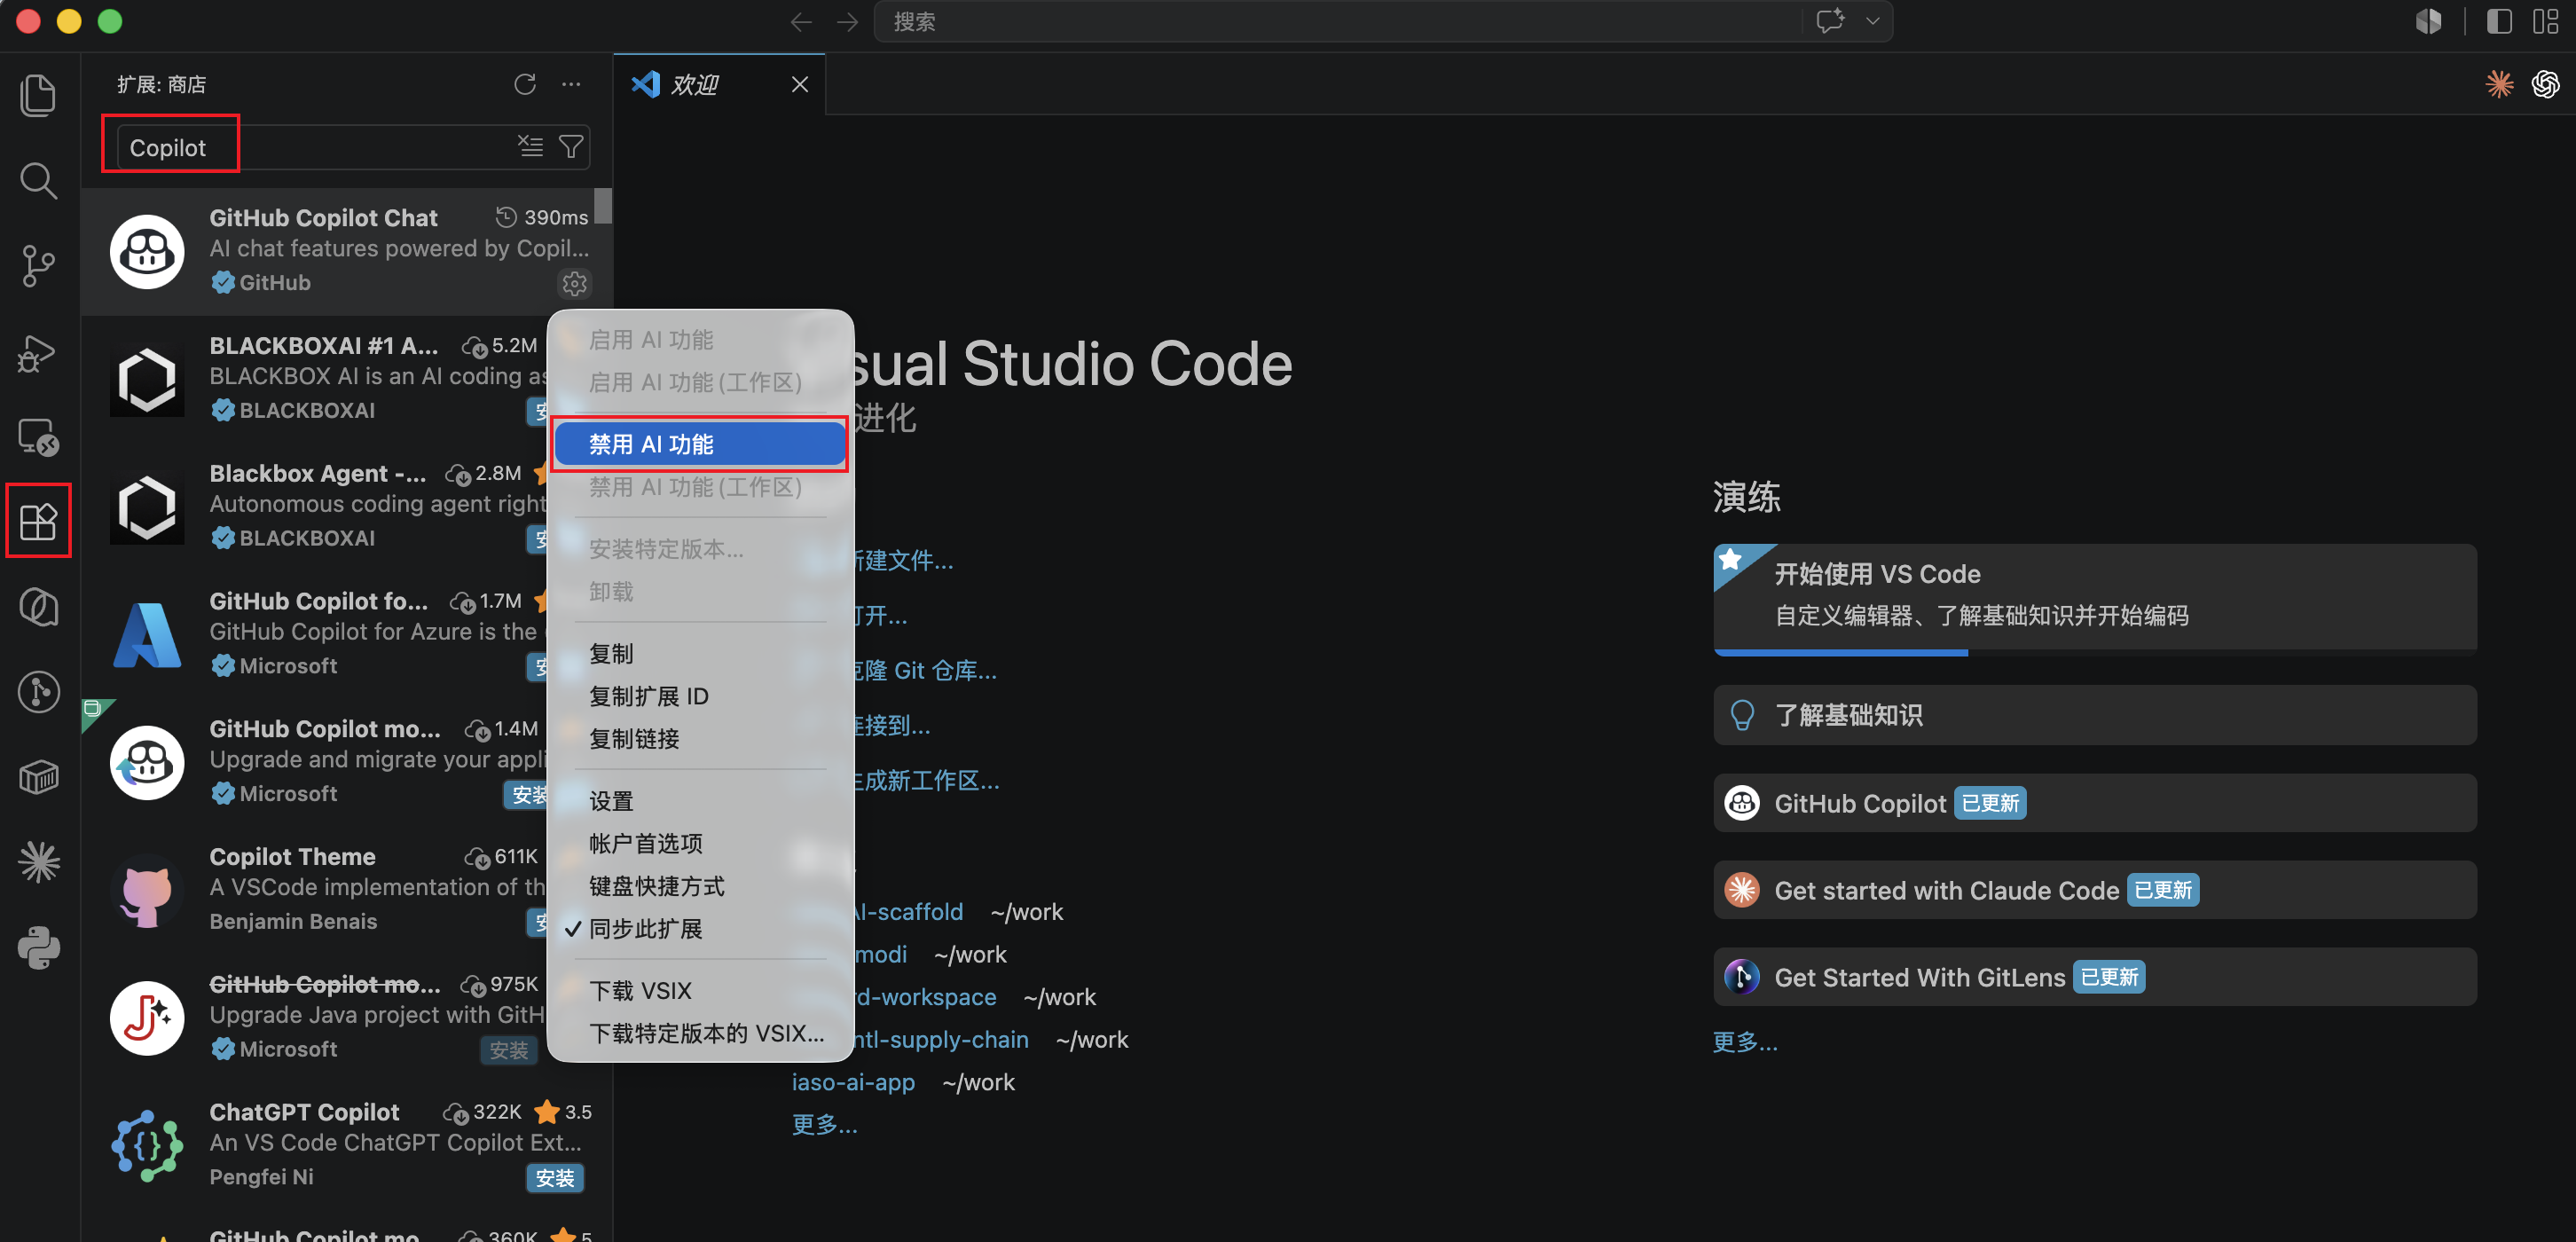Viewport: 2576px width, 1242px height.
Task: Install the ChatGPT Copilot extension
Action: pyautogui.click(x=555, y=1178)
